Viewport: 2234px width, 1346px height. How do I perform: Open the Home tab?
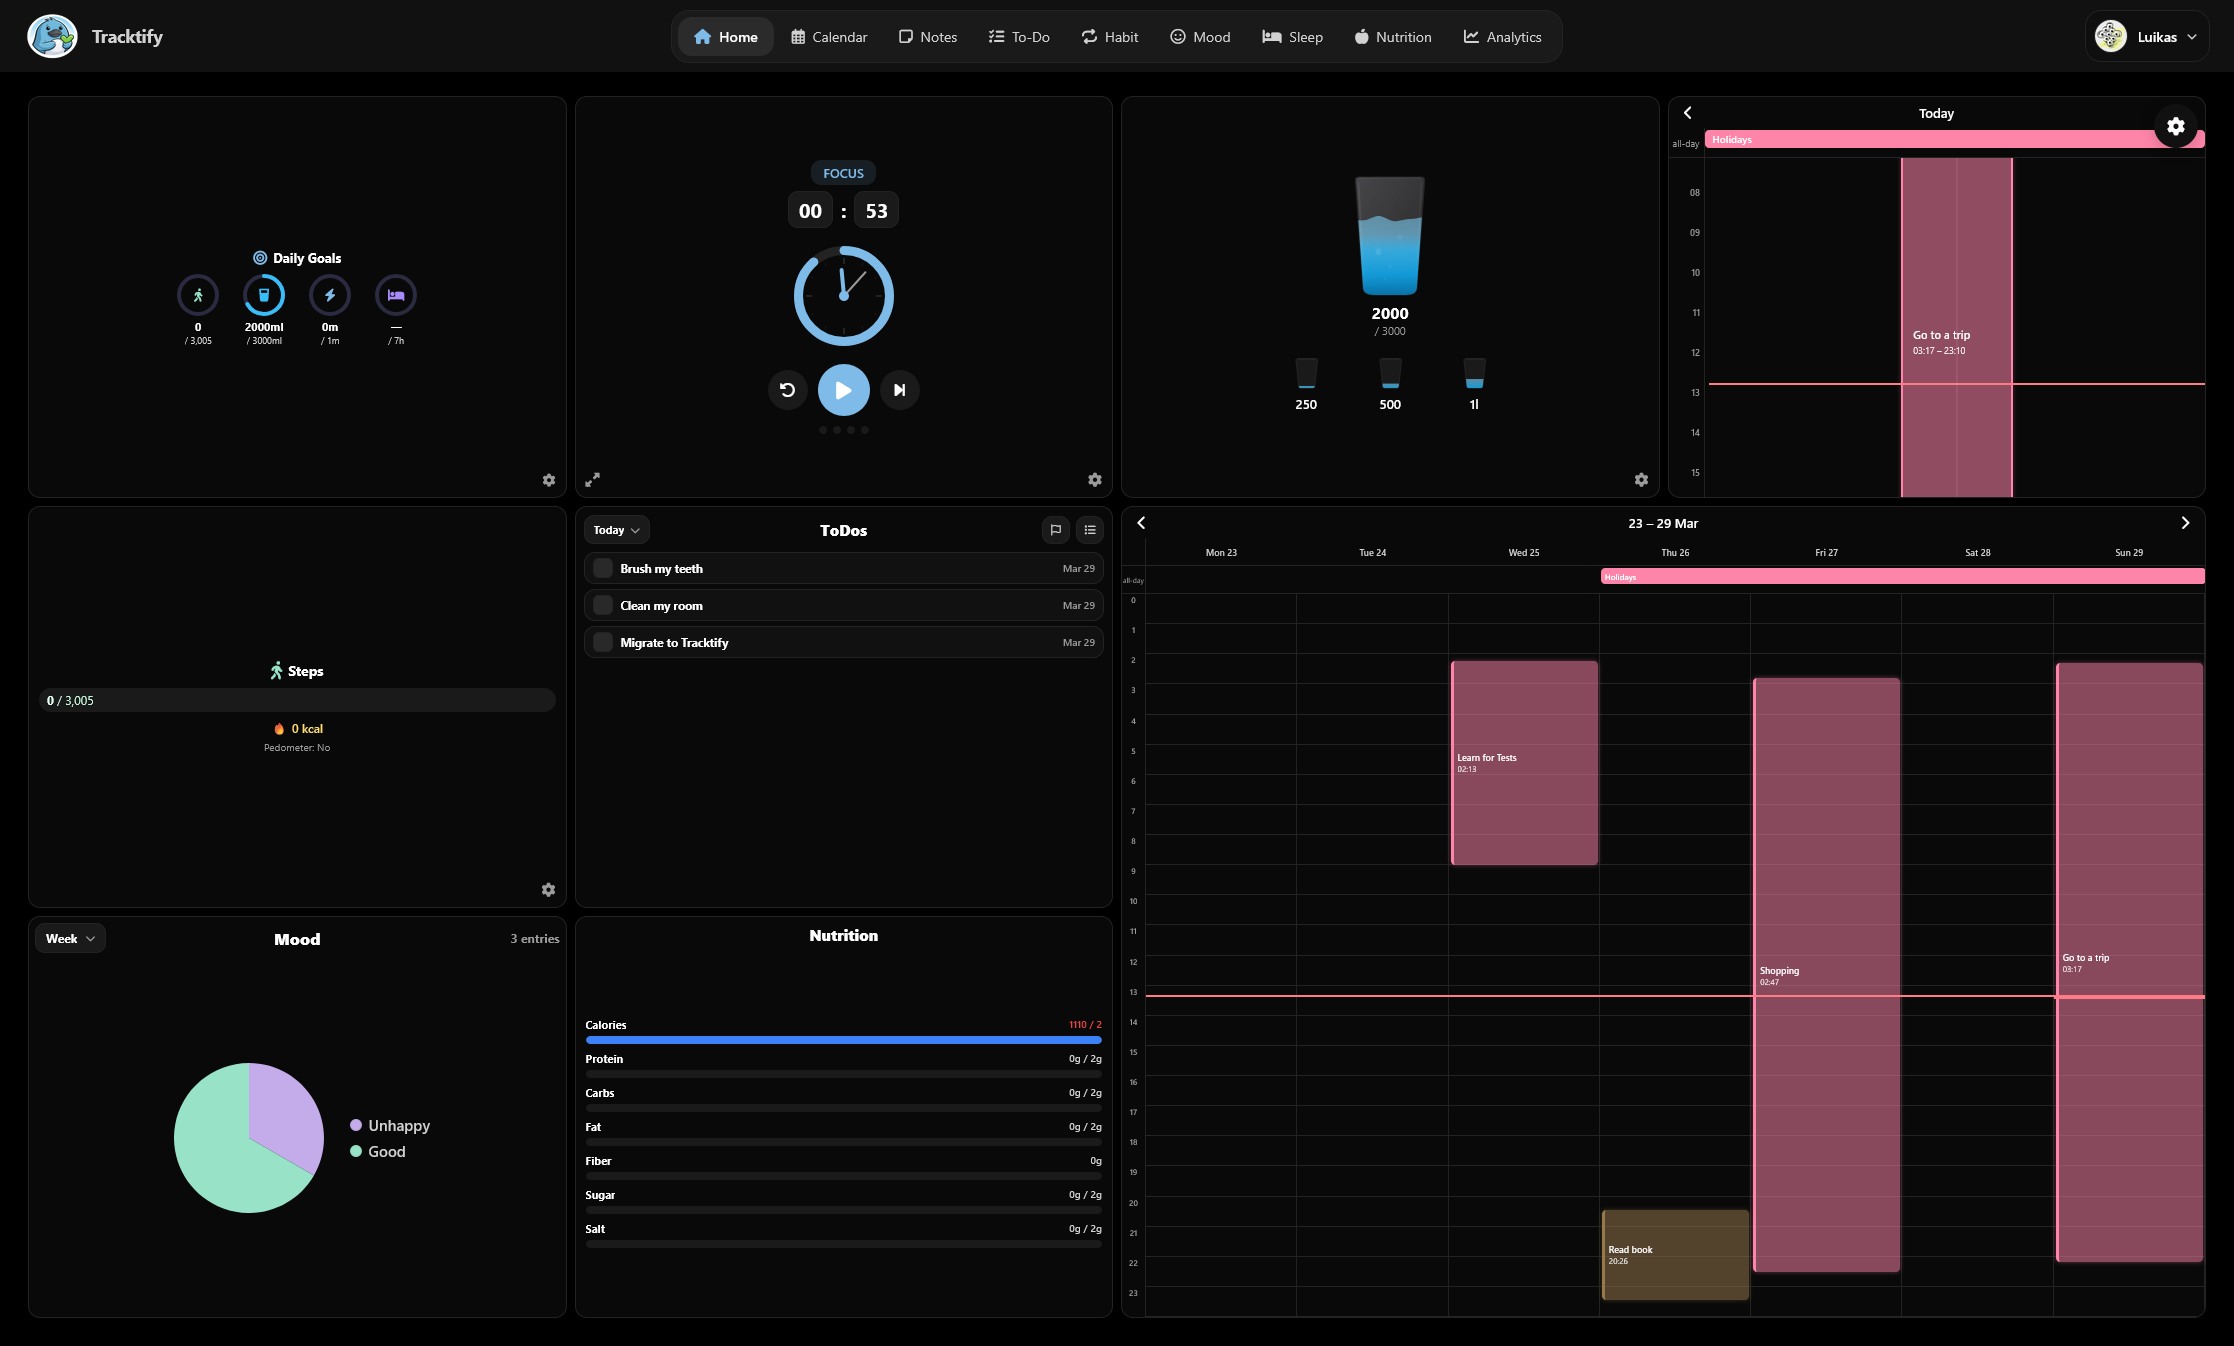(725, 37)
